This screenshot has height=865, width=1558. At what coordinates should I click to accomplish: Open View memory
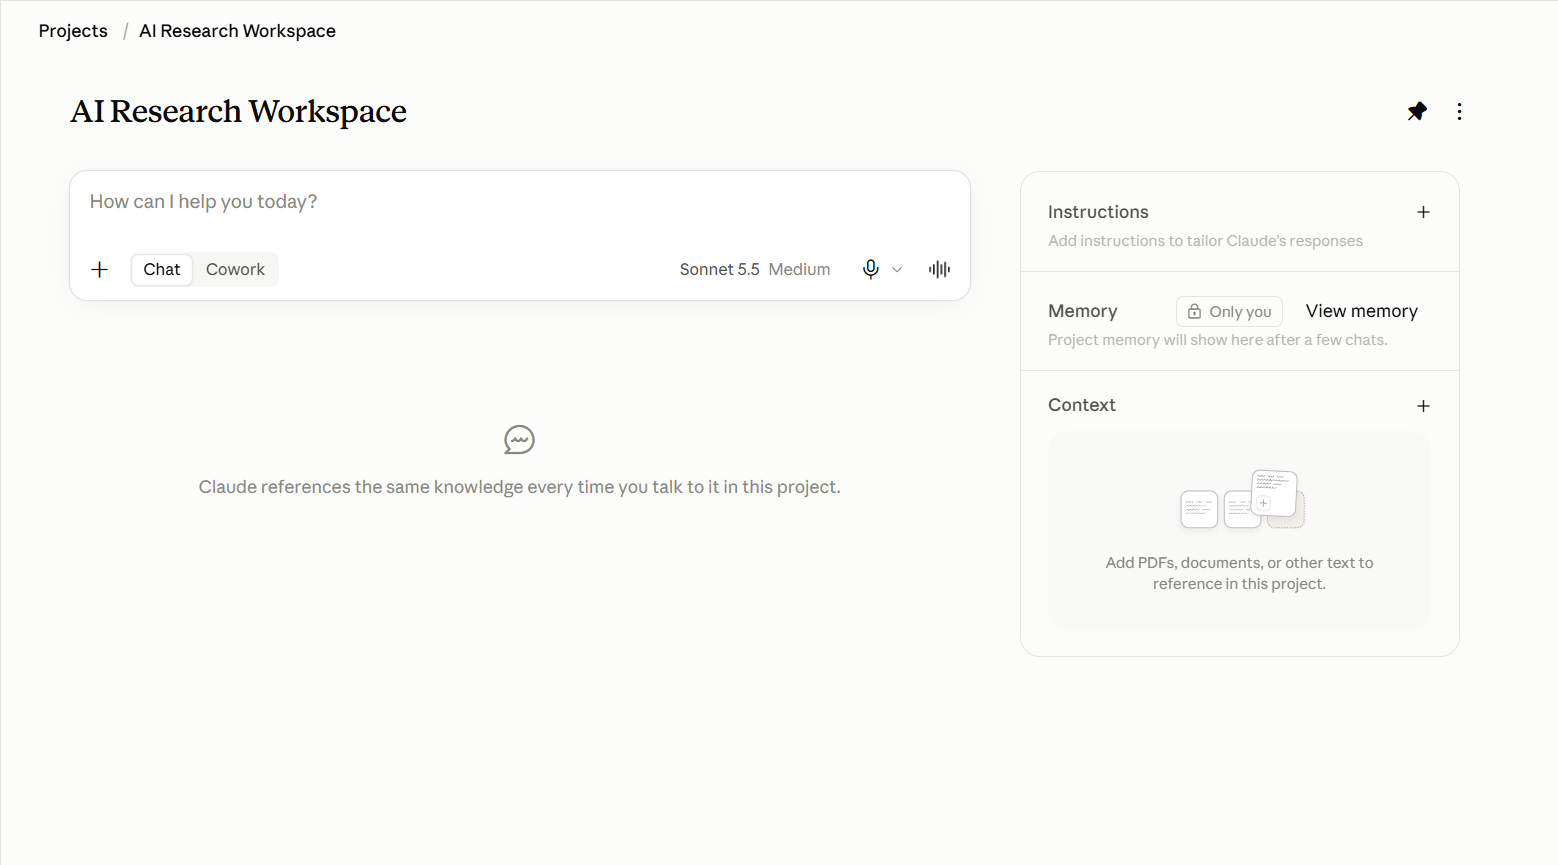tap(1361, 311)
